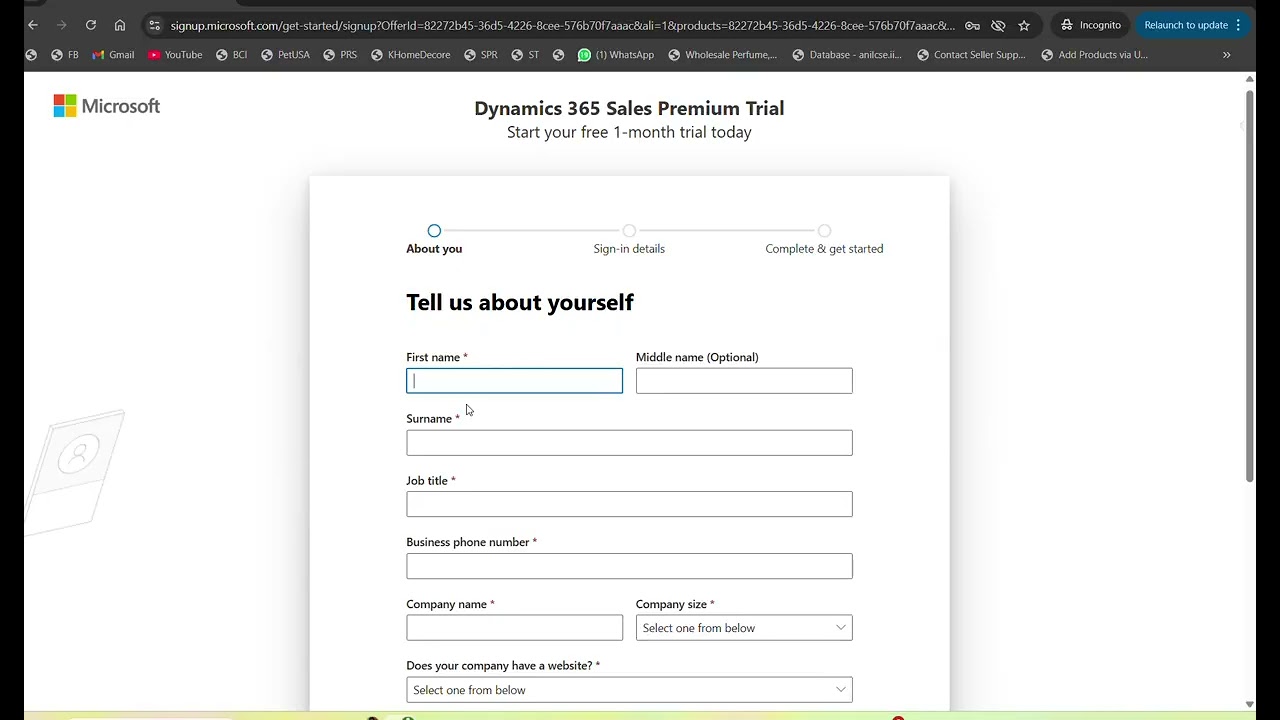Open the WhatsApp bookmark

(x=616, y=55)
